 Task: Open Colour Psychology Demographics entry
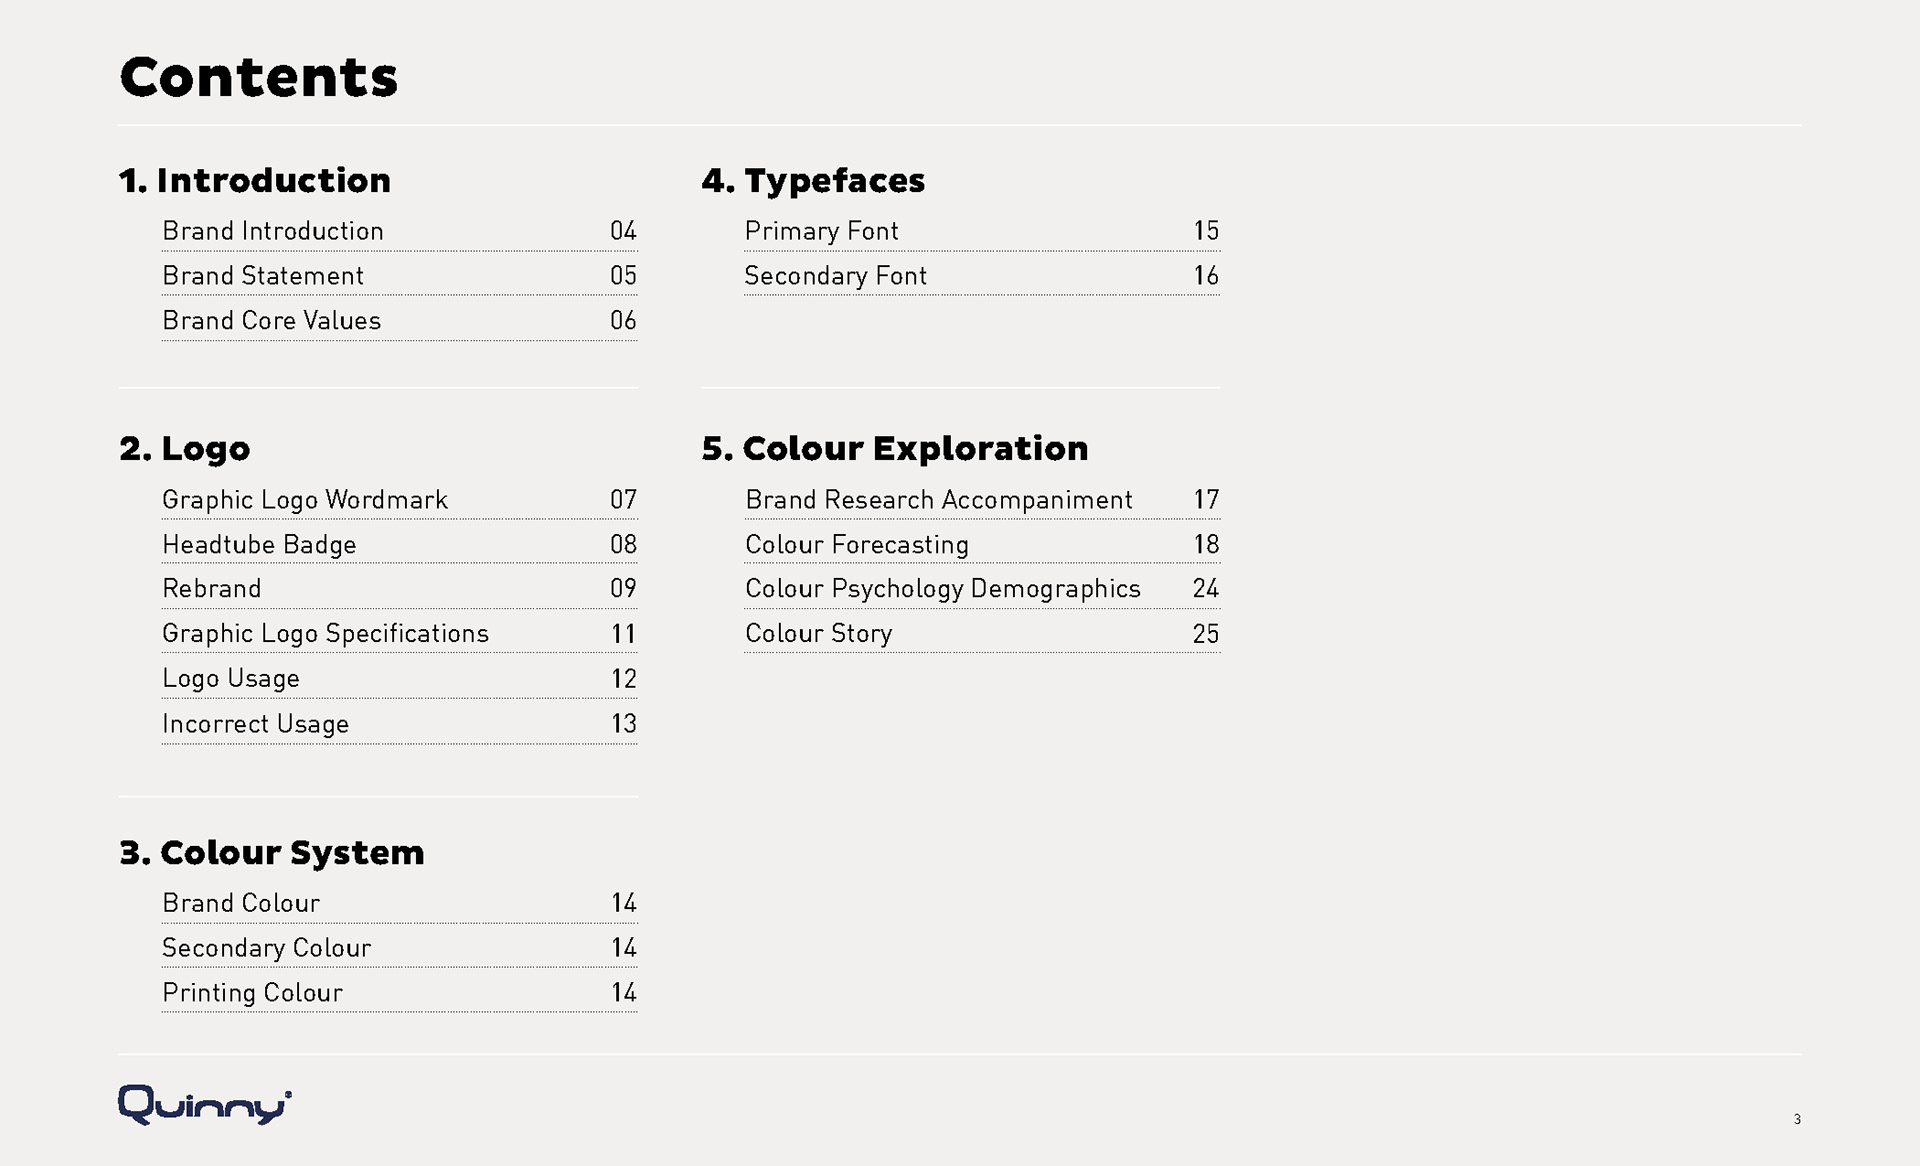[943, 589]
